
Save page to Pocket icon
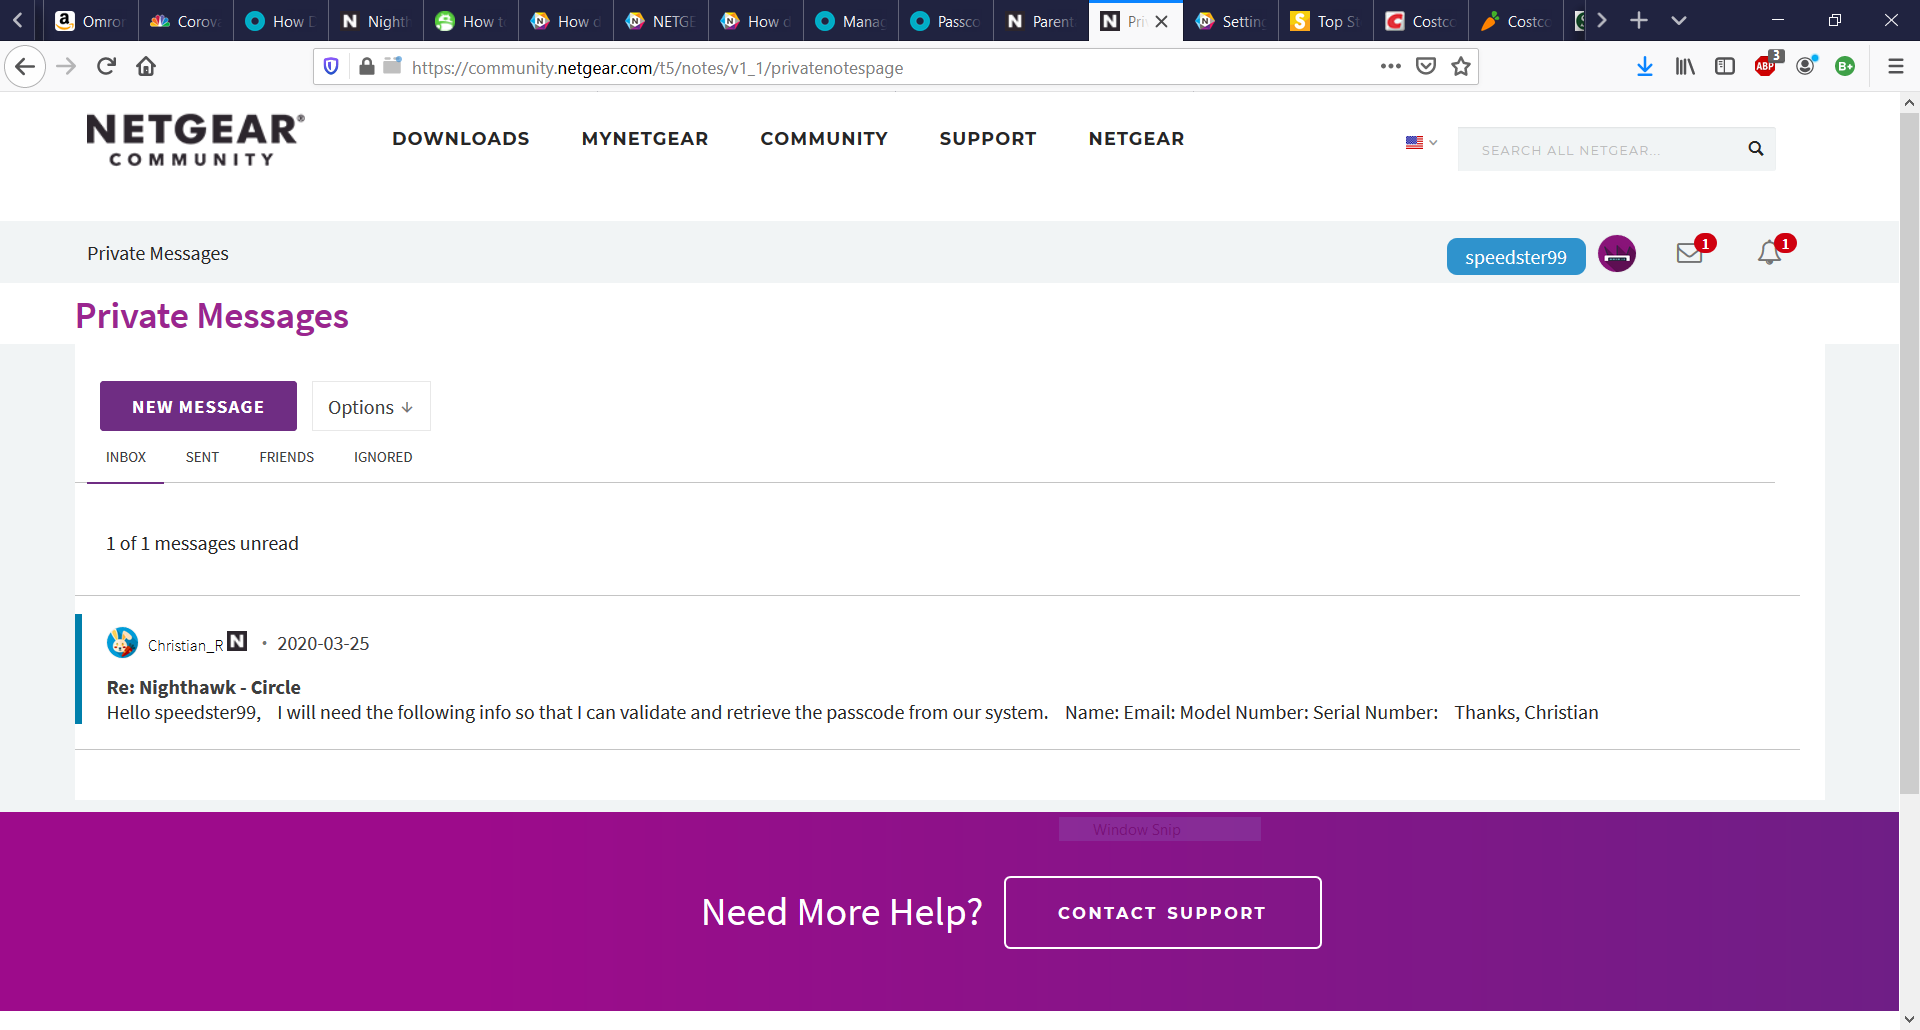pyautogui.click(x=1426, y=66)
